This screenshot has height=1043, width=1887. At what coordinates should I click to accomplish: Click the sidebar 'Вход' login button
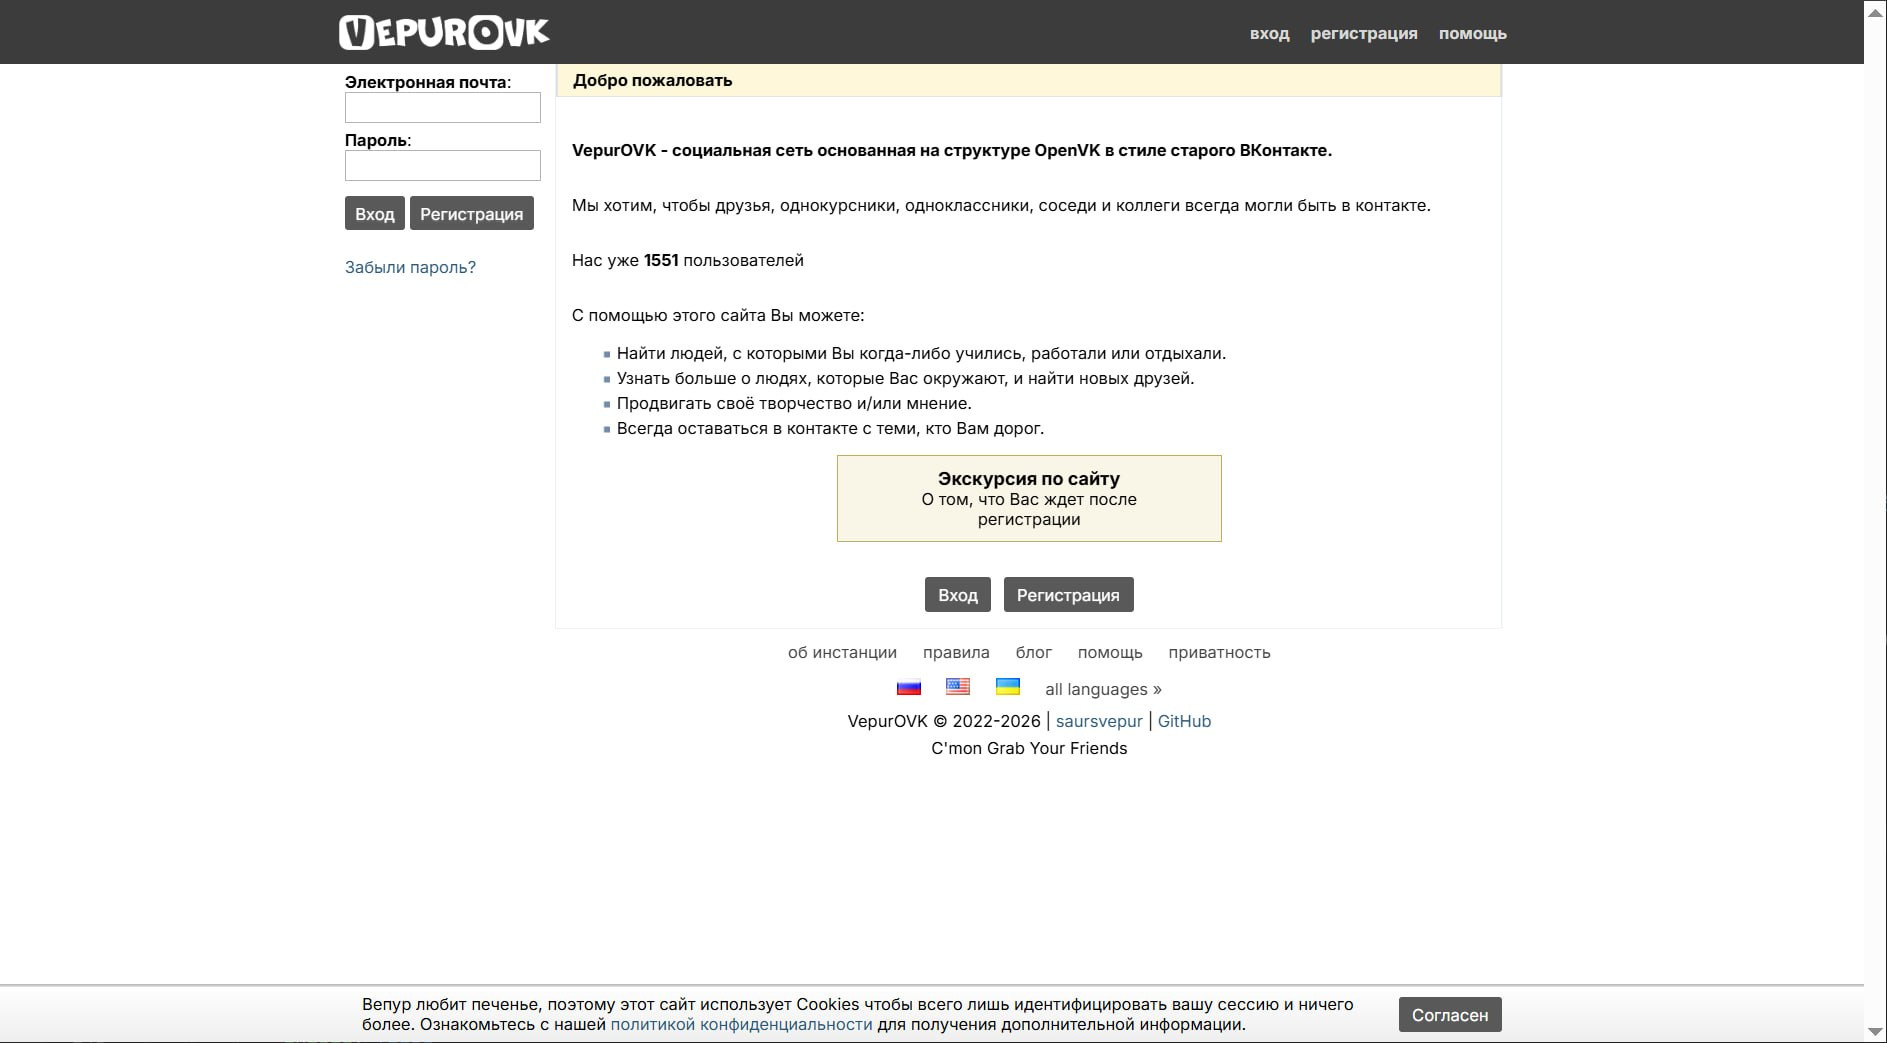[375, 213]
